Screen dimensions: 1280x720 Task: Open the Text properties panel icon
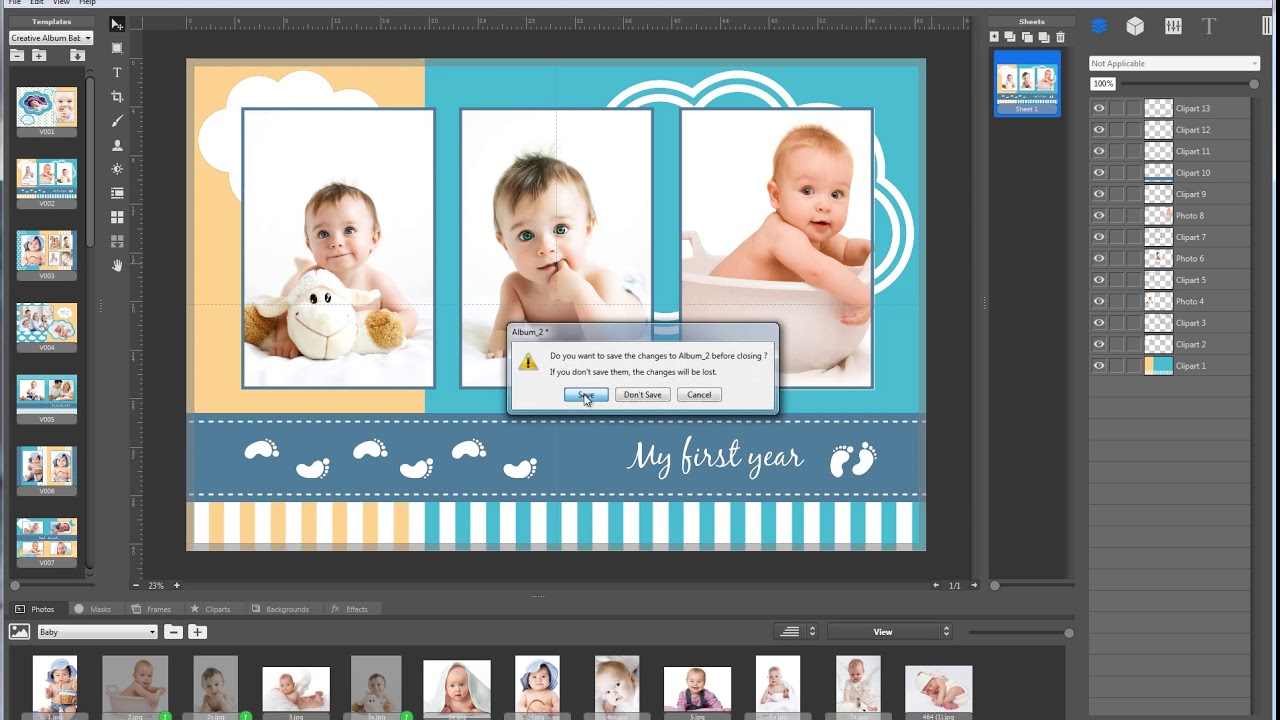coord(1209,27)
